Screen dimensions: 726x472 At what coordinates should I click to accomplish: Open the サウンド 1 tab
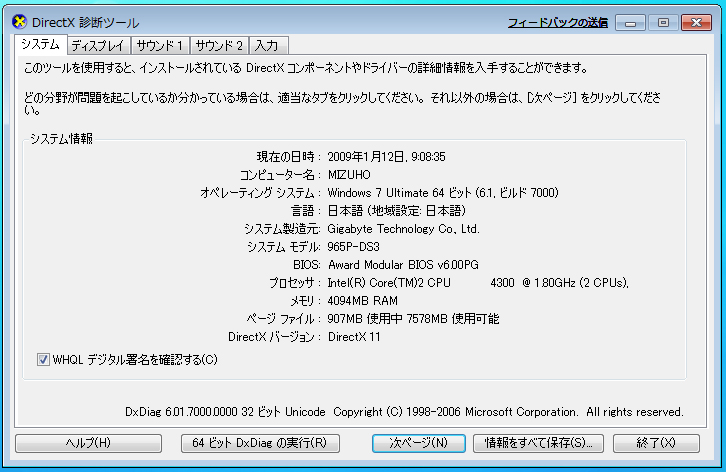pyautogui.click(x=159, y=45)
